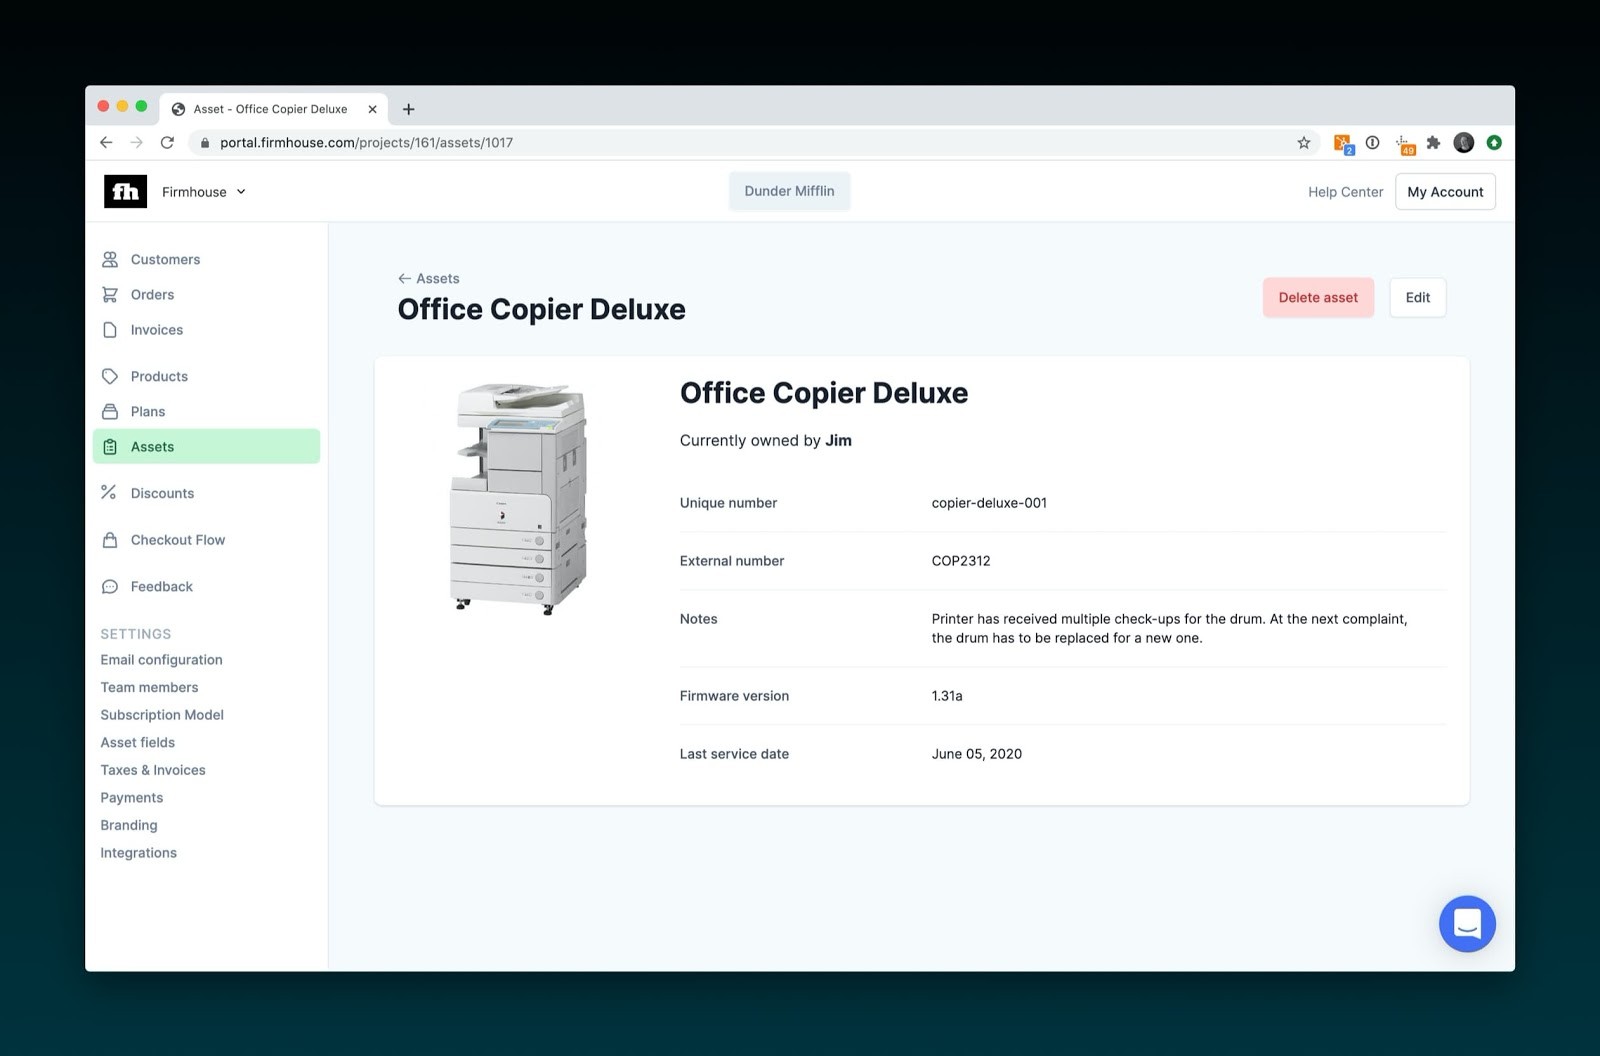Screen dimensions: 1600x1056
Task: Open Subscription Model settings
Action: pyautogui.click(x=161, y=714)
